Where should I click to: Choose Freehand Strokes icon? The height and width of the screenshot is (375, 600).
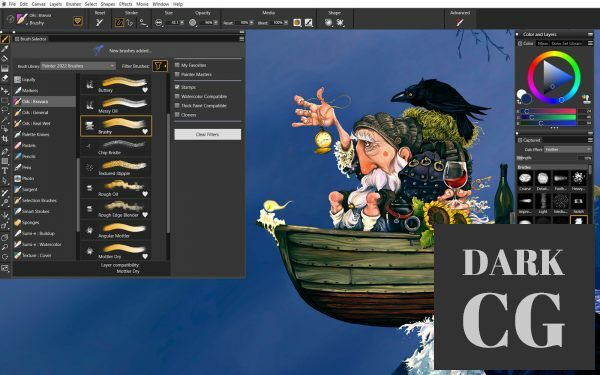tap(119, 23)
